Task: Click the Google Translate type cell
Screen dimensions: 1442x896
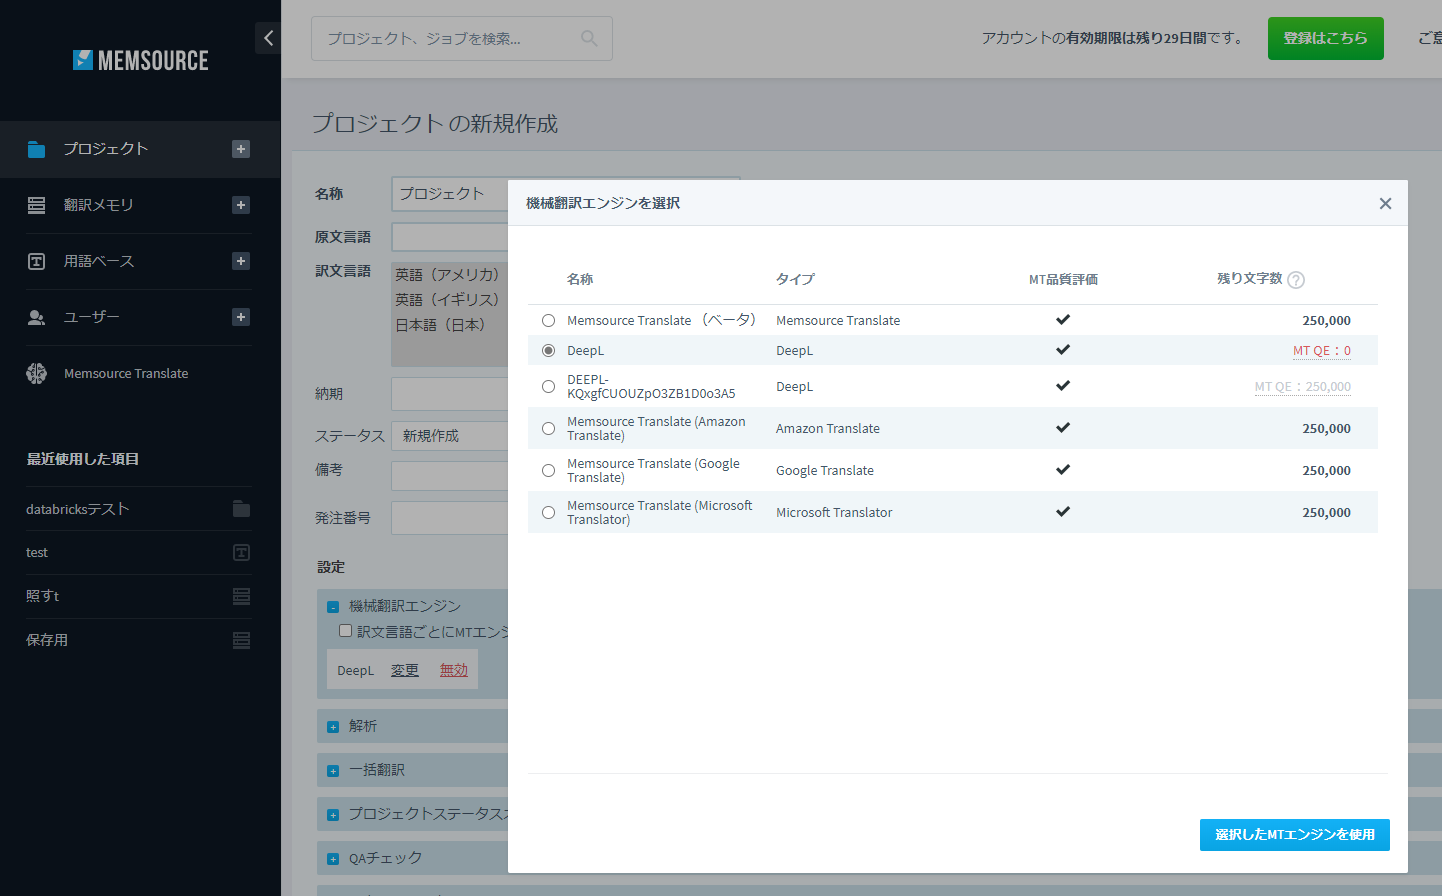Action: 825,470
